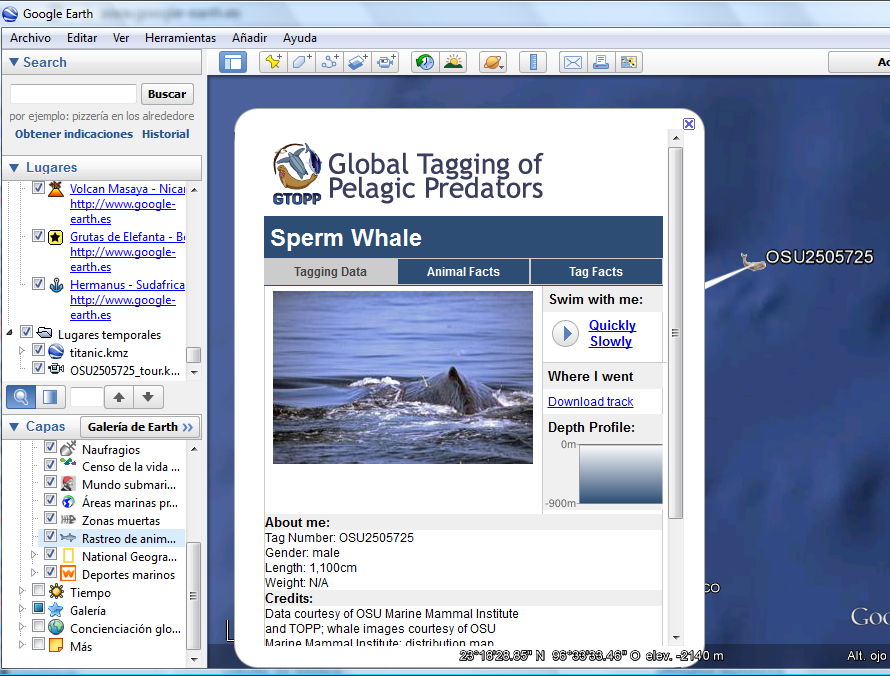
Task: Open the Añadir menu
Action: click(x=249, y=38)
